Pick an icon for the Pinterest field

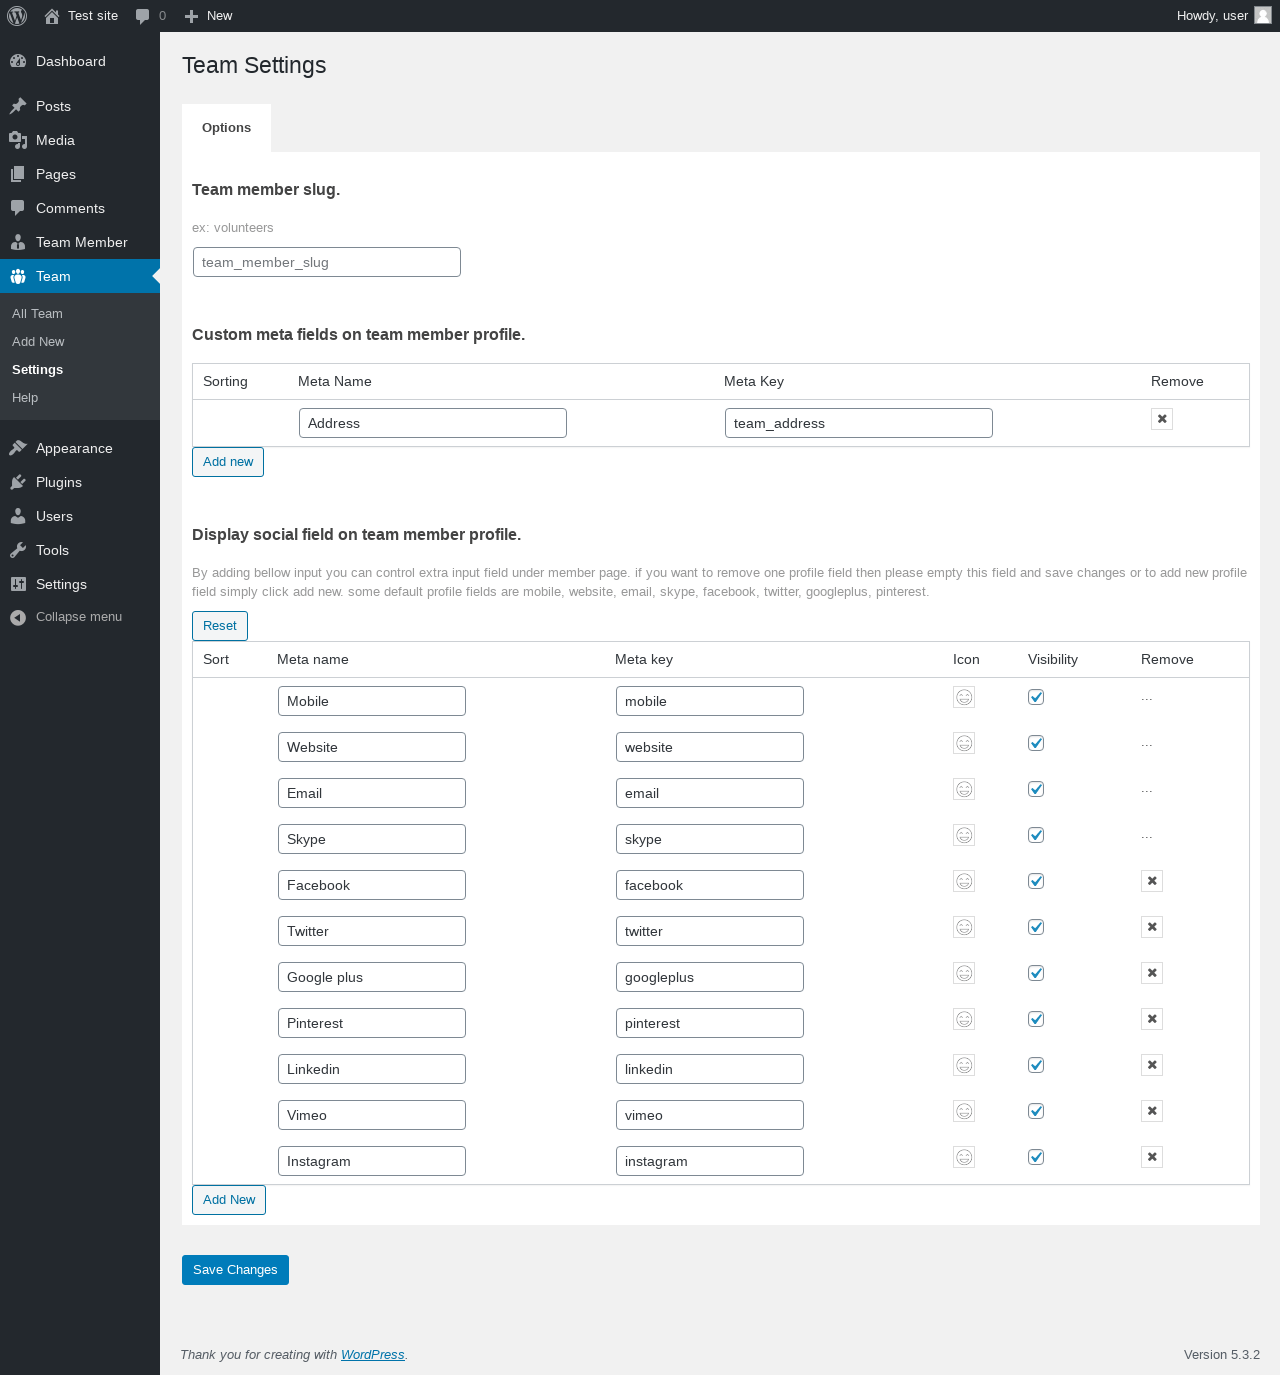(x=964, y=1019)
